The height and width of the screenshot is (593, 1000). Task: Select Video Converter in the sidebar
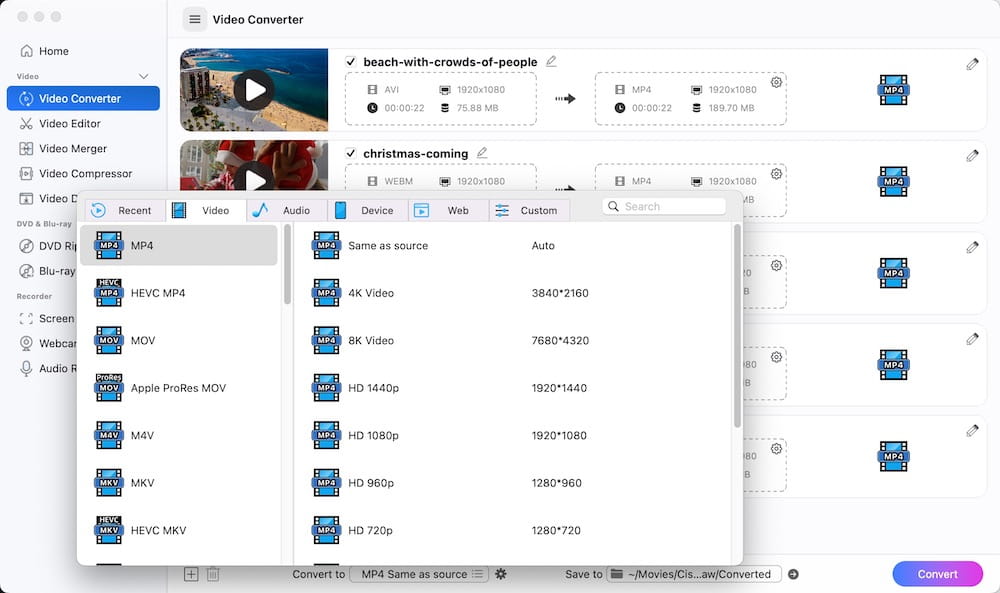(x=83, y=98)
